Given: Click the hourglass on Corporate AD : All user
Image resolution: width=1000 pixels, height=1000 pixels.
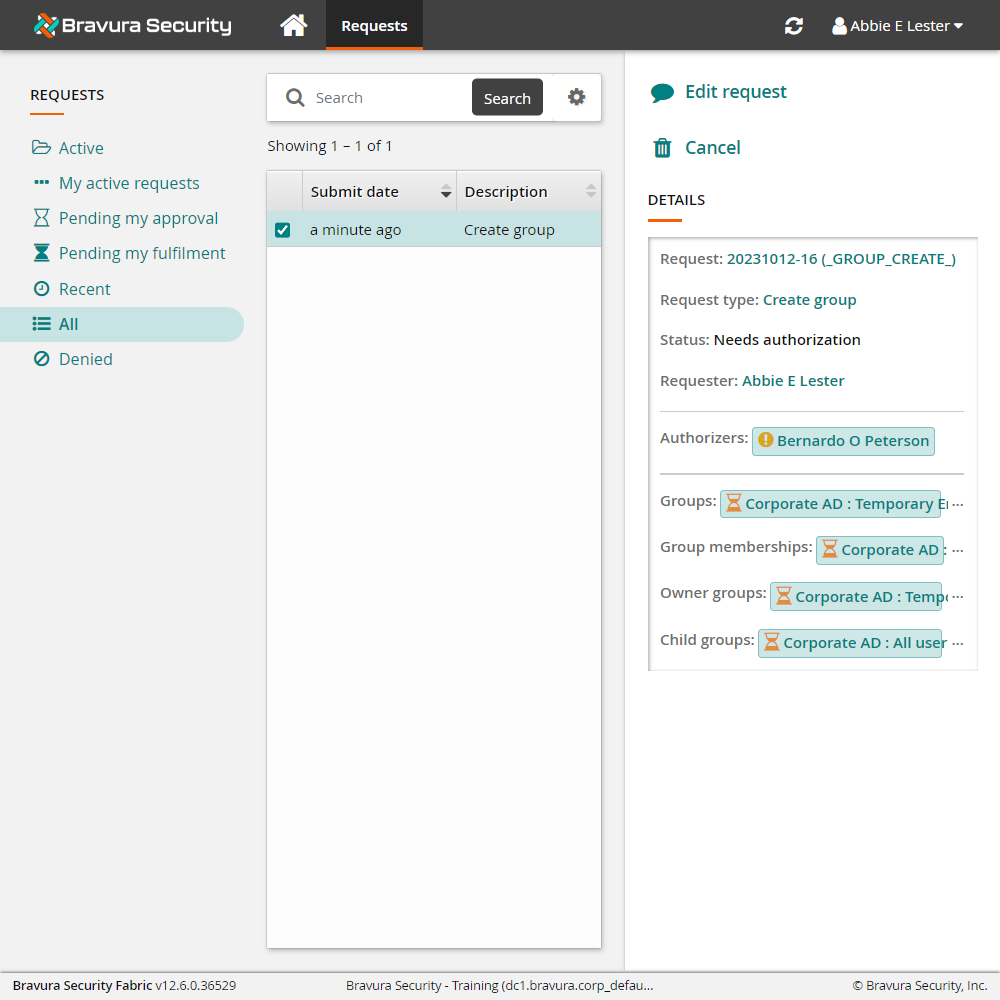Looking at the screenshot, I should 771,642.
